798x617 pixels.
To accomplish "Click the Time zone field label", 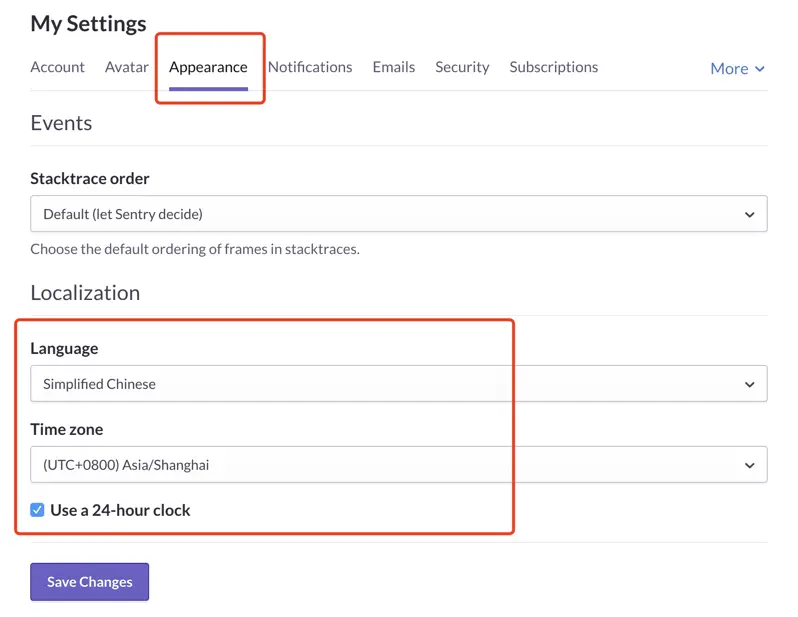I will [66, 430].
